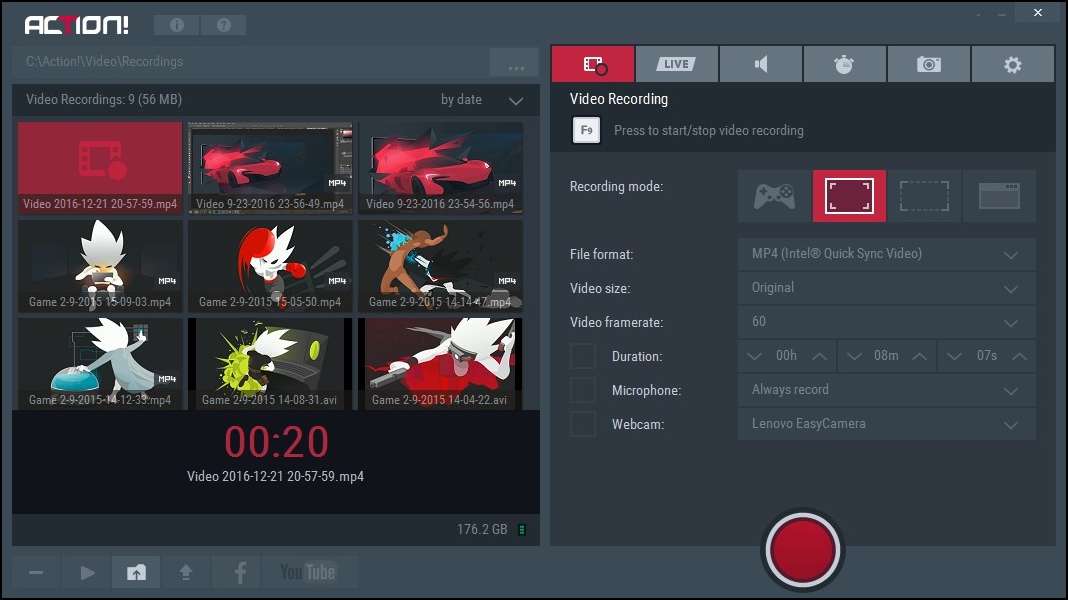Increase the duration minutes value
The image size is (1068, 600).
point(919,356)
